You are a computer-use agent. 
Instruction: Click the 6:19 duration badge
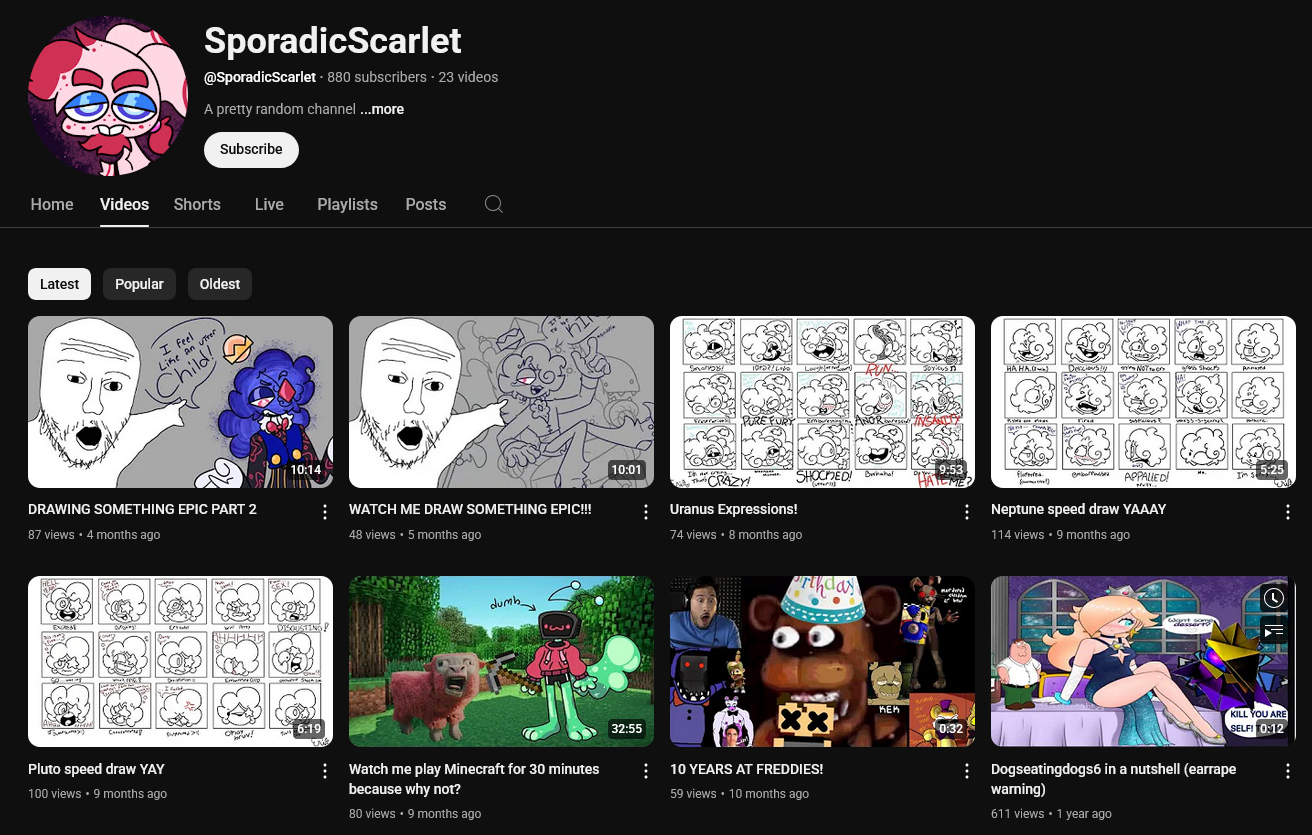pyautogui.click(x=308, y=729)
